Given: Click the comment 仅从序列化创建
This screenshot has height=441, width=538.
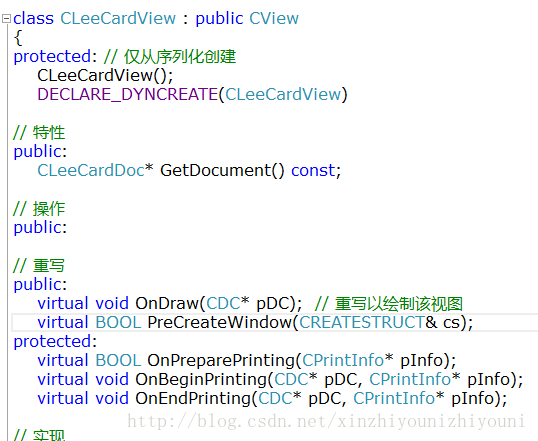Looking at the screenshot, I should 180,57.
